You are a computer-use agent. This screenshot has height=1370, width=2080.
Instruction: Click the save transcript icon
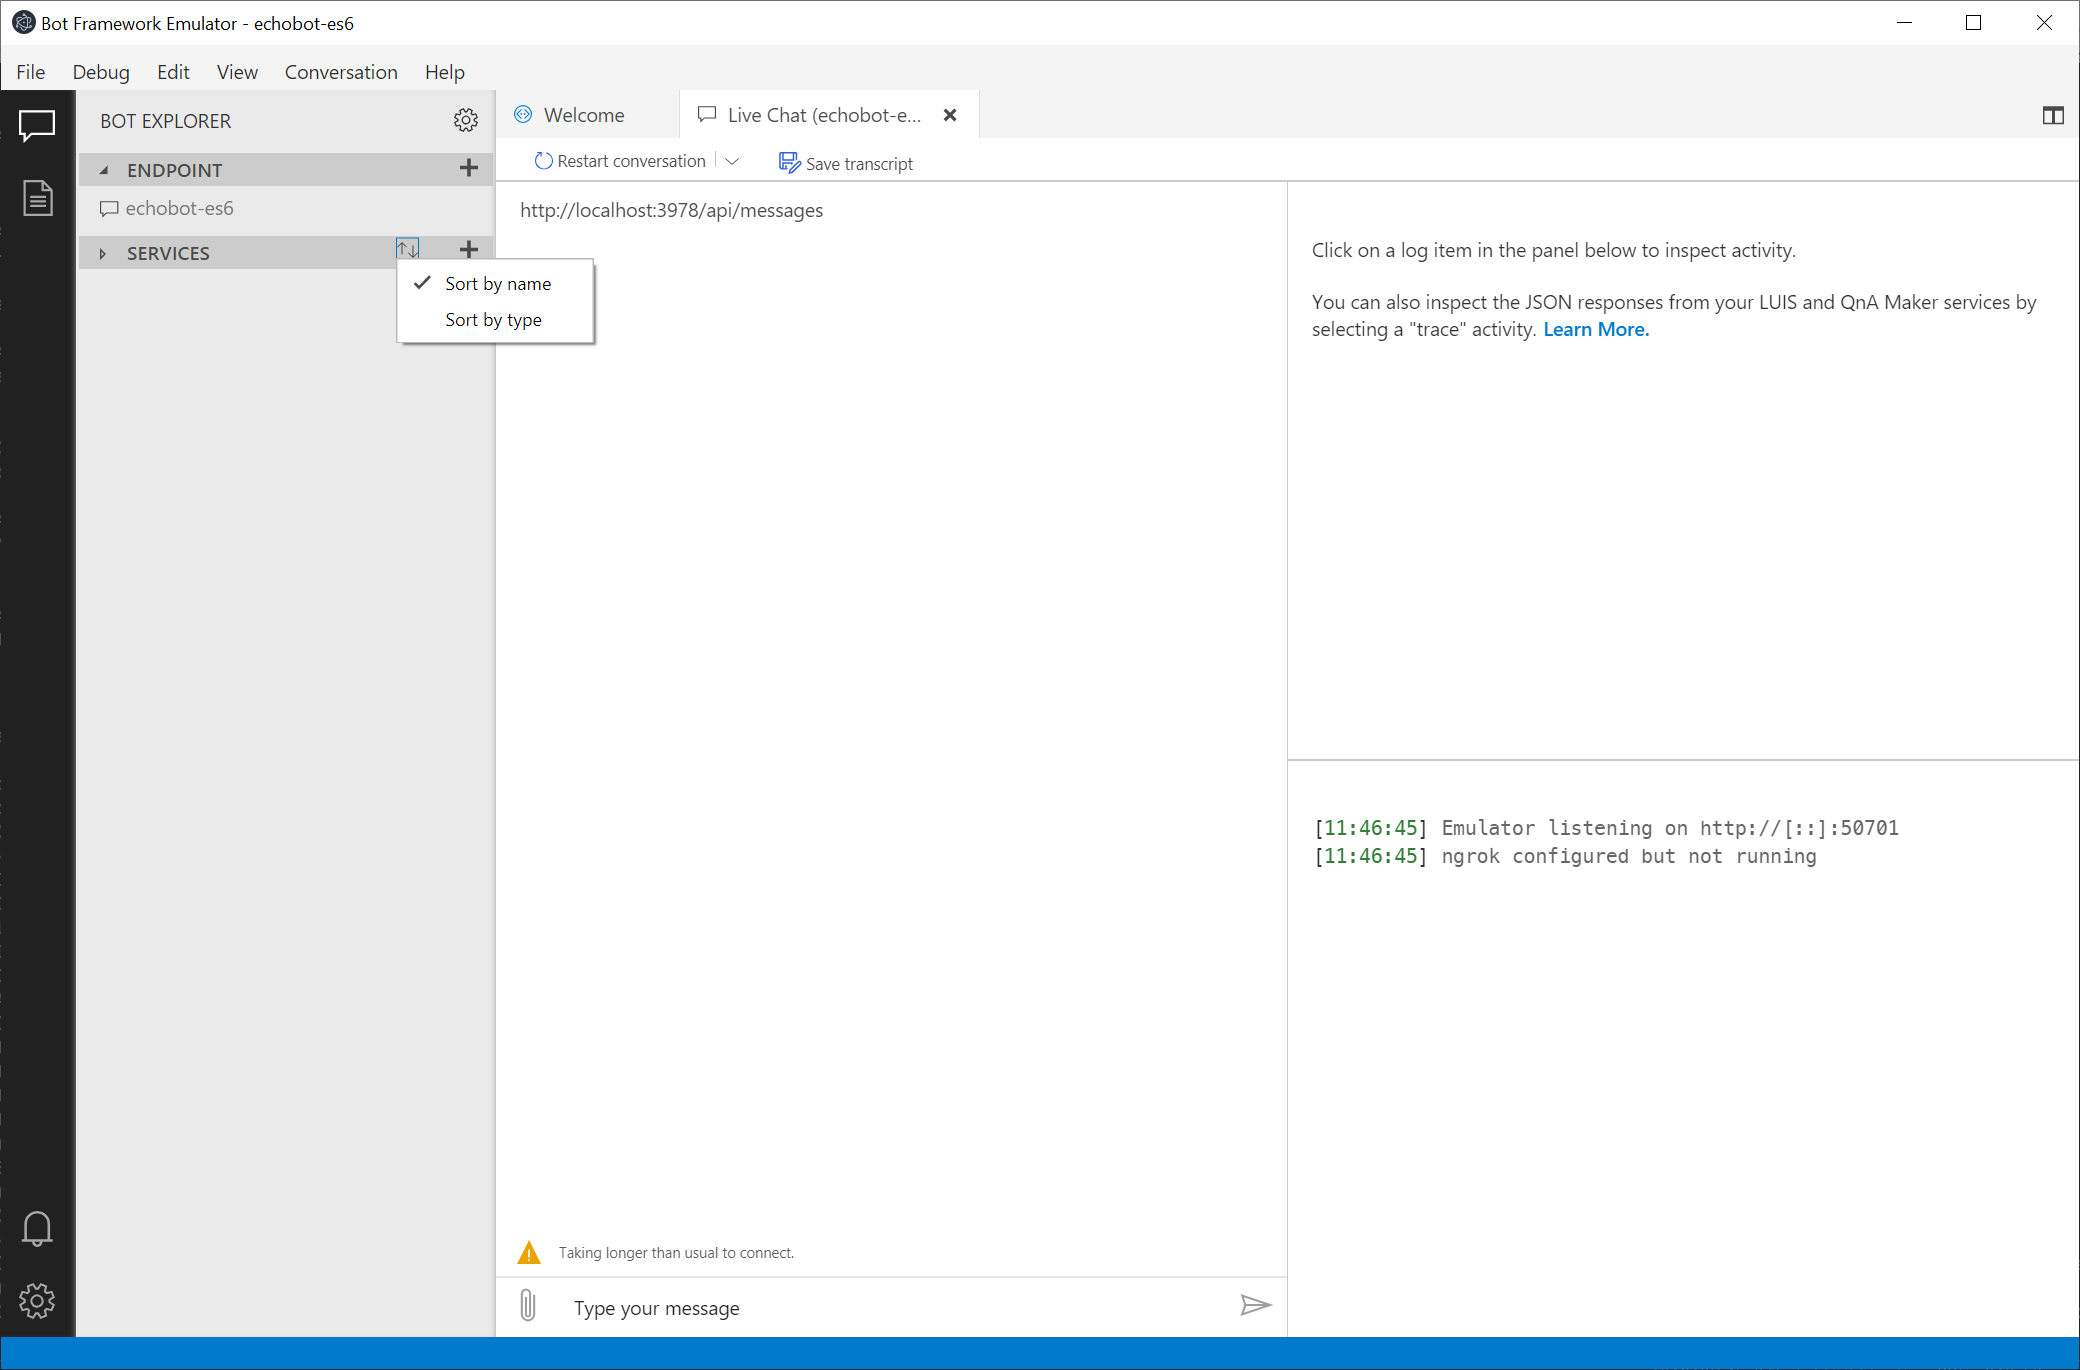[x=789, y=162]
